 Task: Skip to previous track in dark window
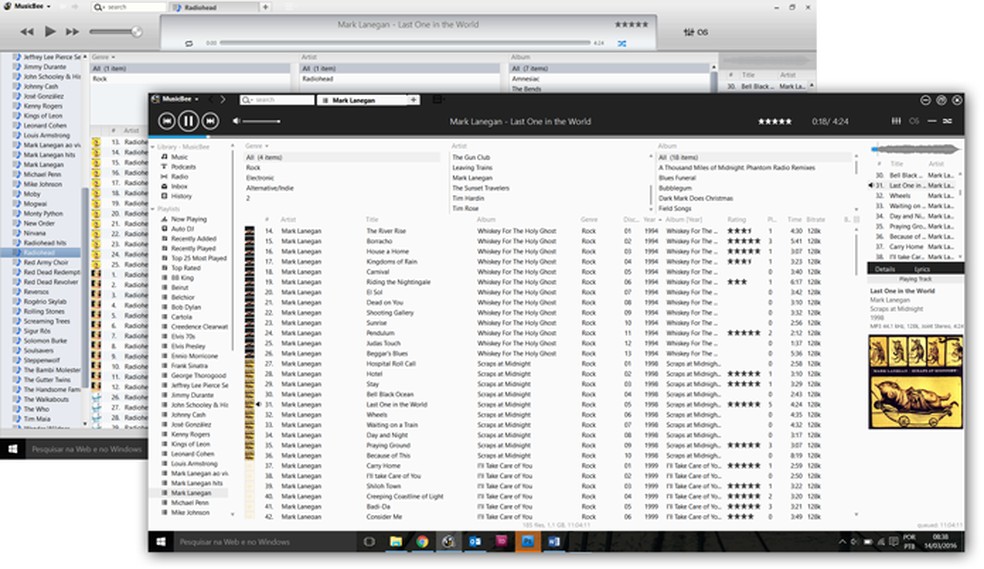166,120
